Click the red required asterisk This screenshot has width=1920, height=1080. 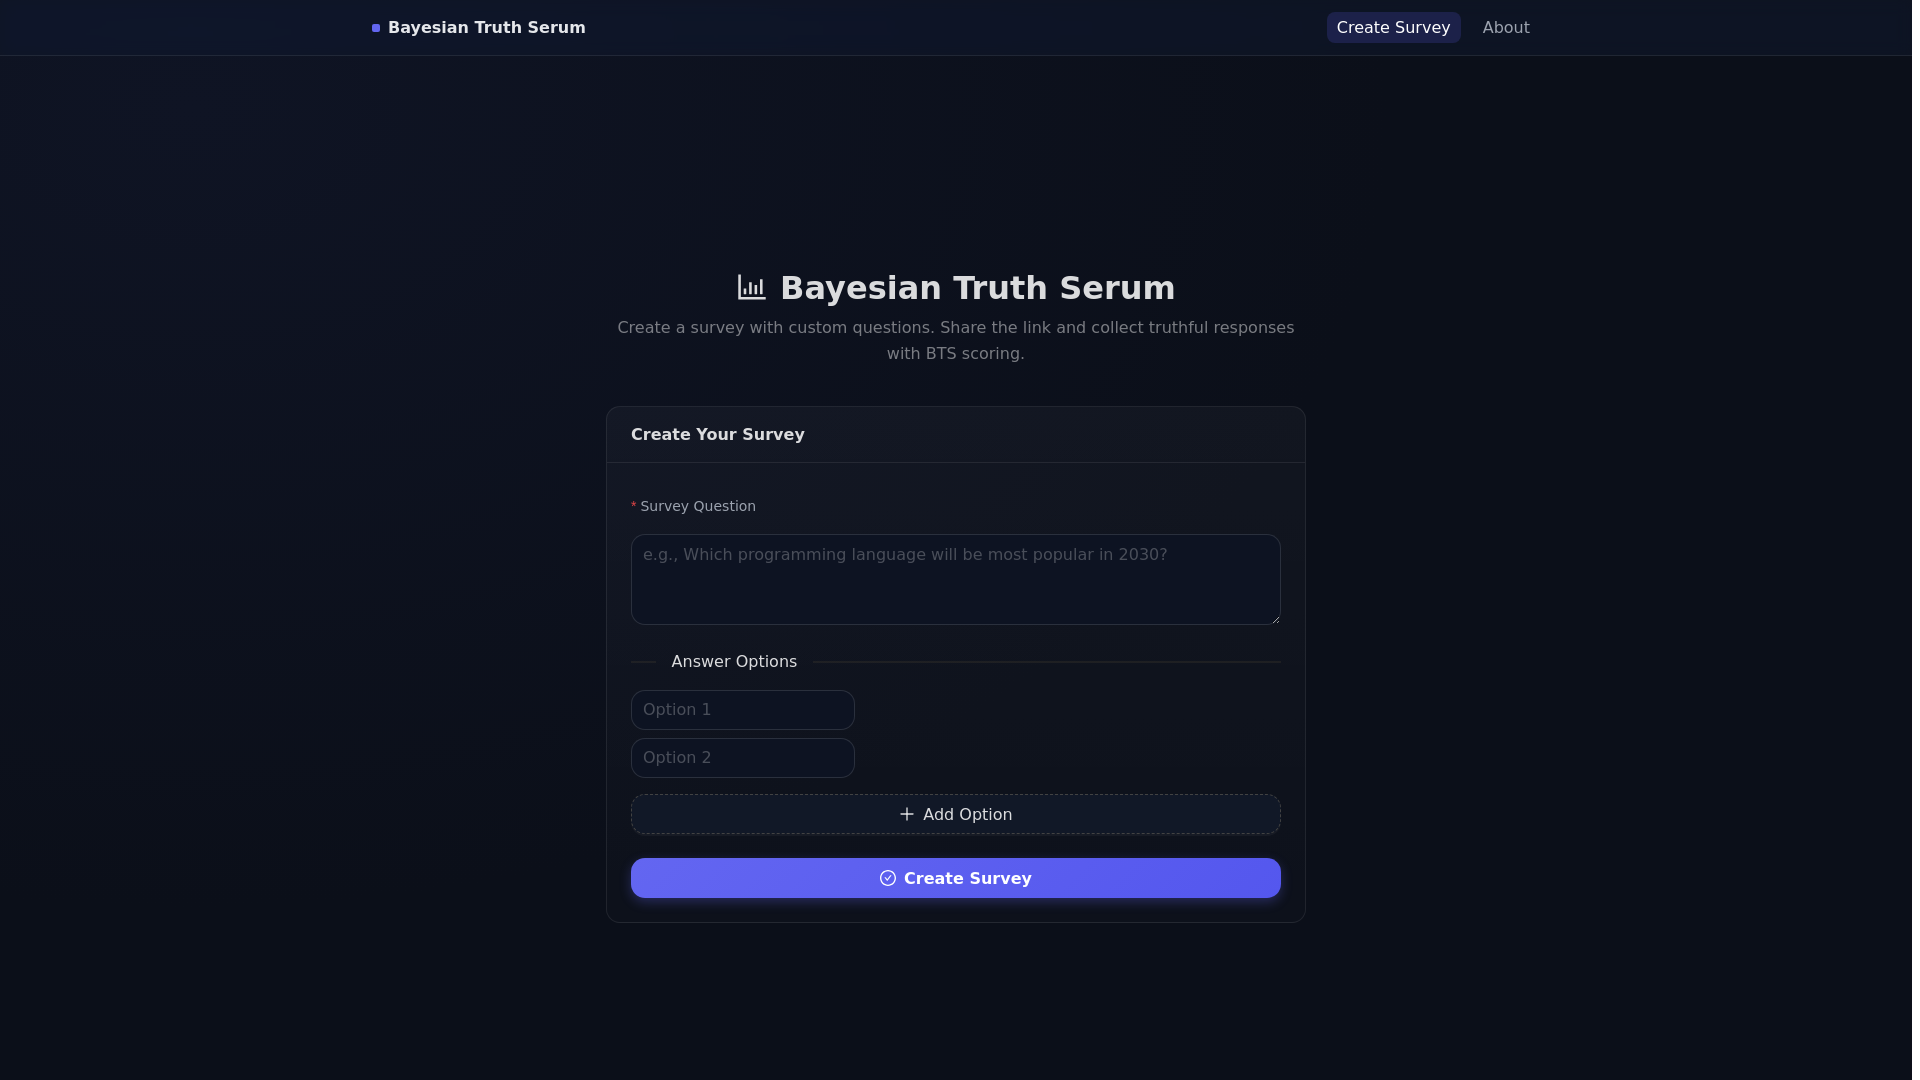click(x=634, y=506)
